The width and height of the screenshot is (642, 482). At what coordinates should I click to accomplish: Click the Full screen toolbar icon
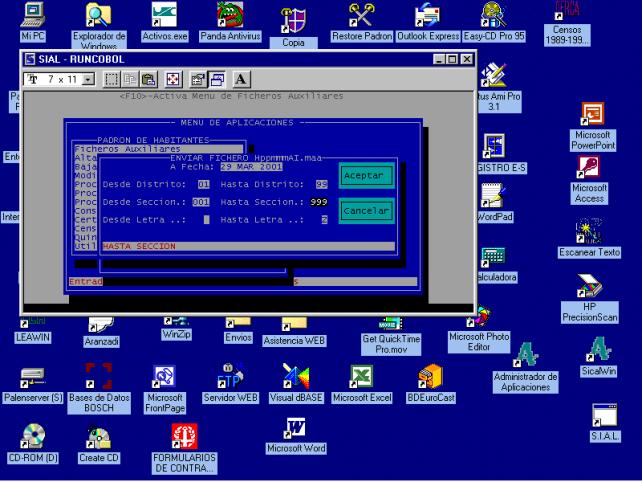click(173, 79)
